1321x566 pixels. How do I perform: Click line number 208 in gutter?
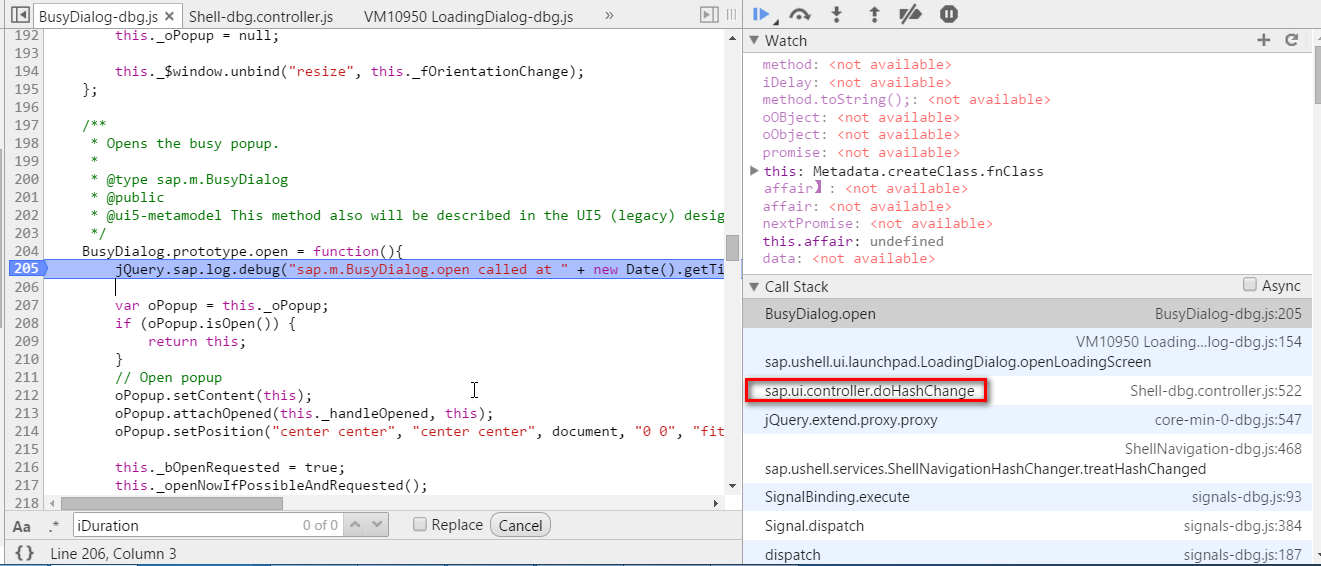coord(26,323)
